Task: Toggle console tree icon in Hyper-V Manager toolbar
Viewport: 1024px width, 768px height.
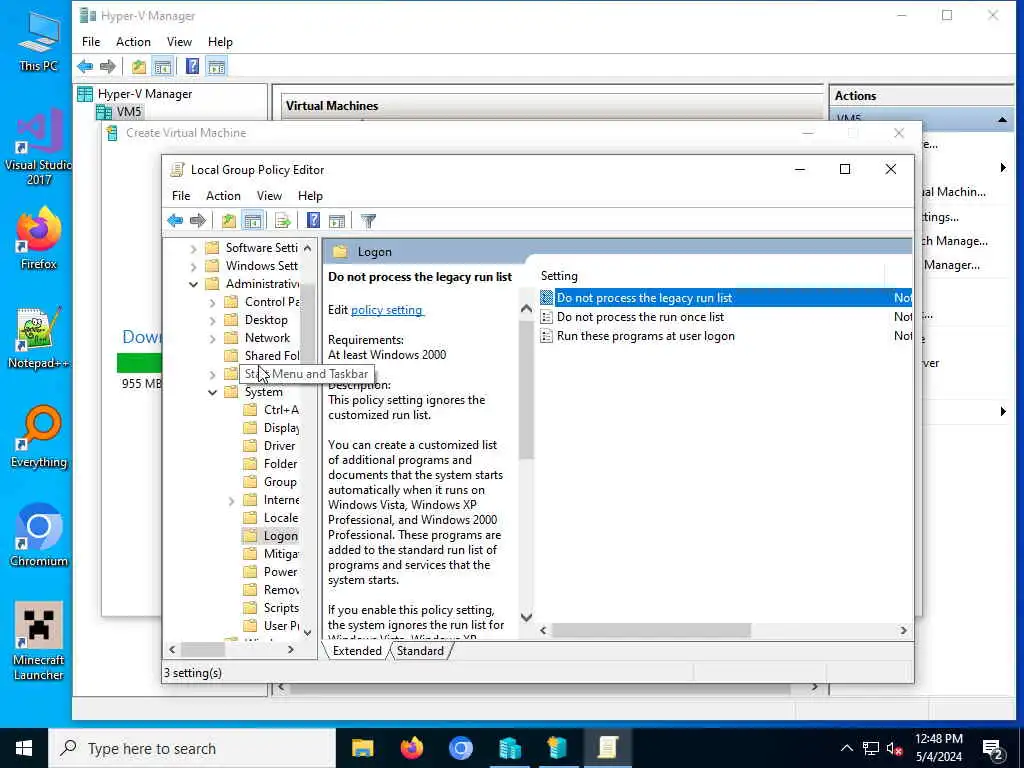Action: pyautogui.click(x=163, y=66)
